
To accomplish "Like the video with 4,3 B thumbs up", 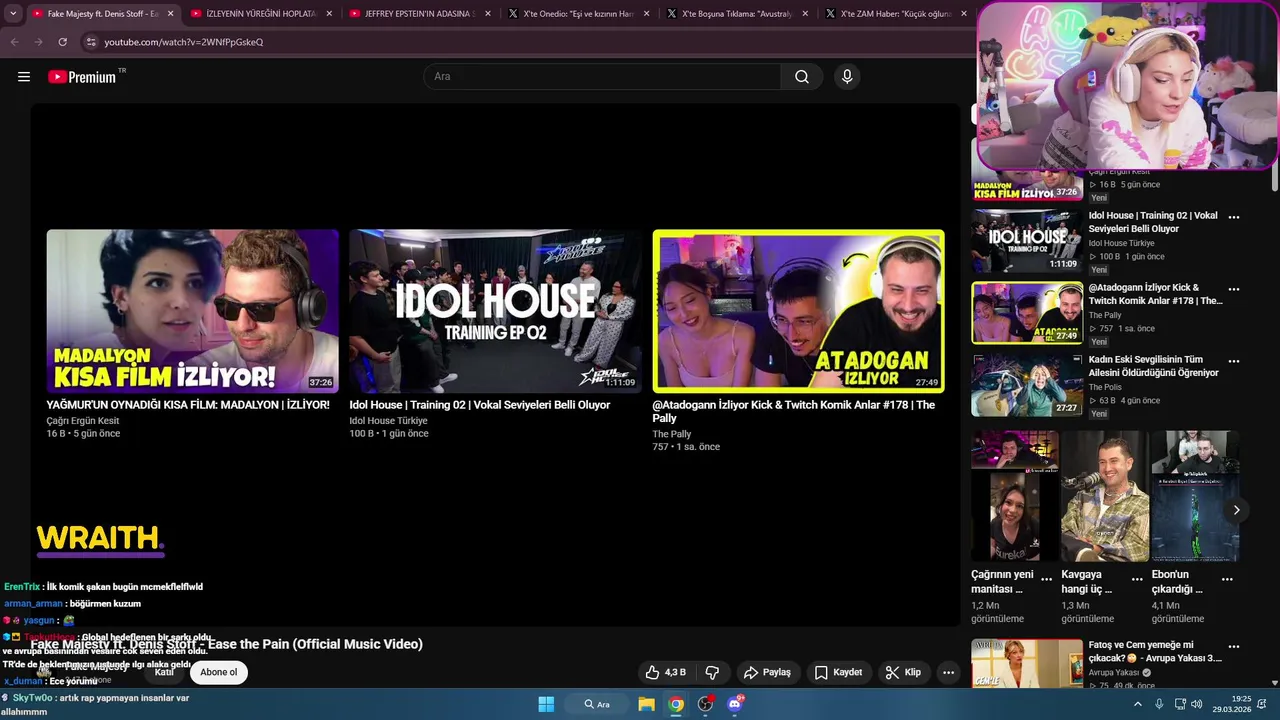I will [666, 672].
